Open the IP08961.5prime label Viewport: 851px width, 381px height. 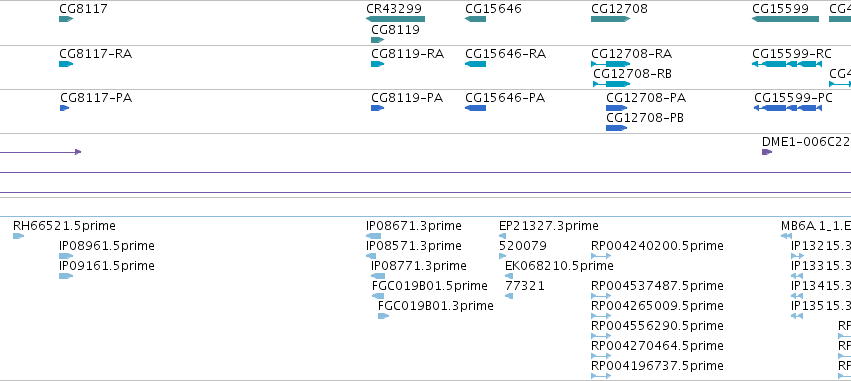coord(107,246)
